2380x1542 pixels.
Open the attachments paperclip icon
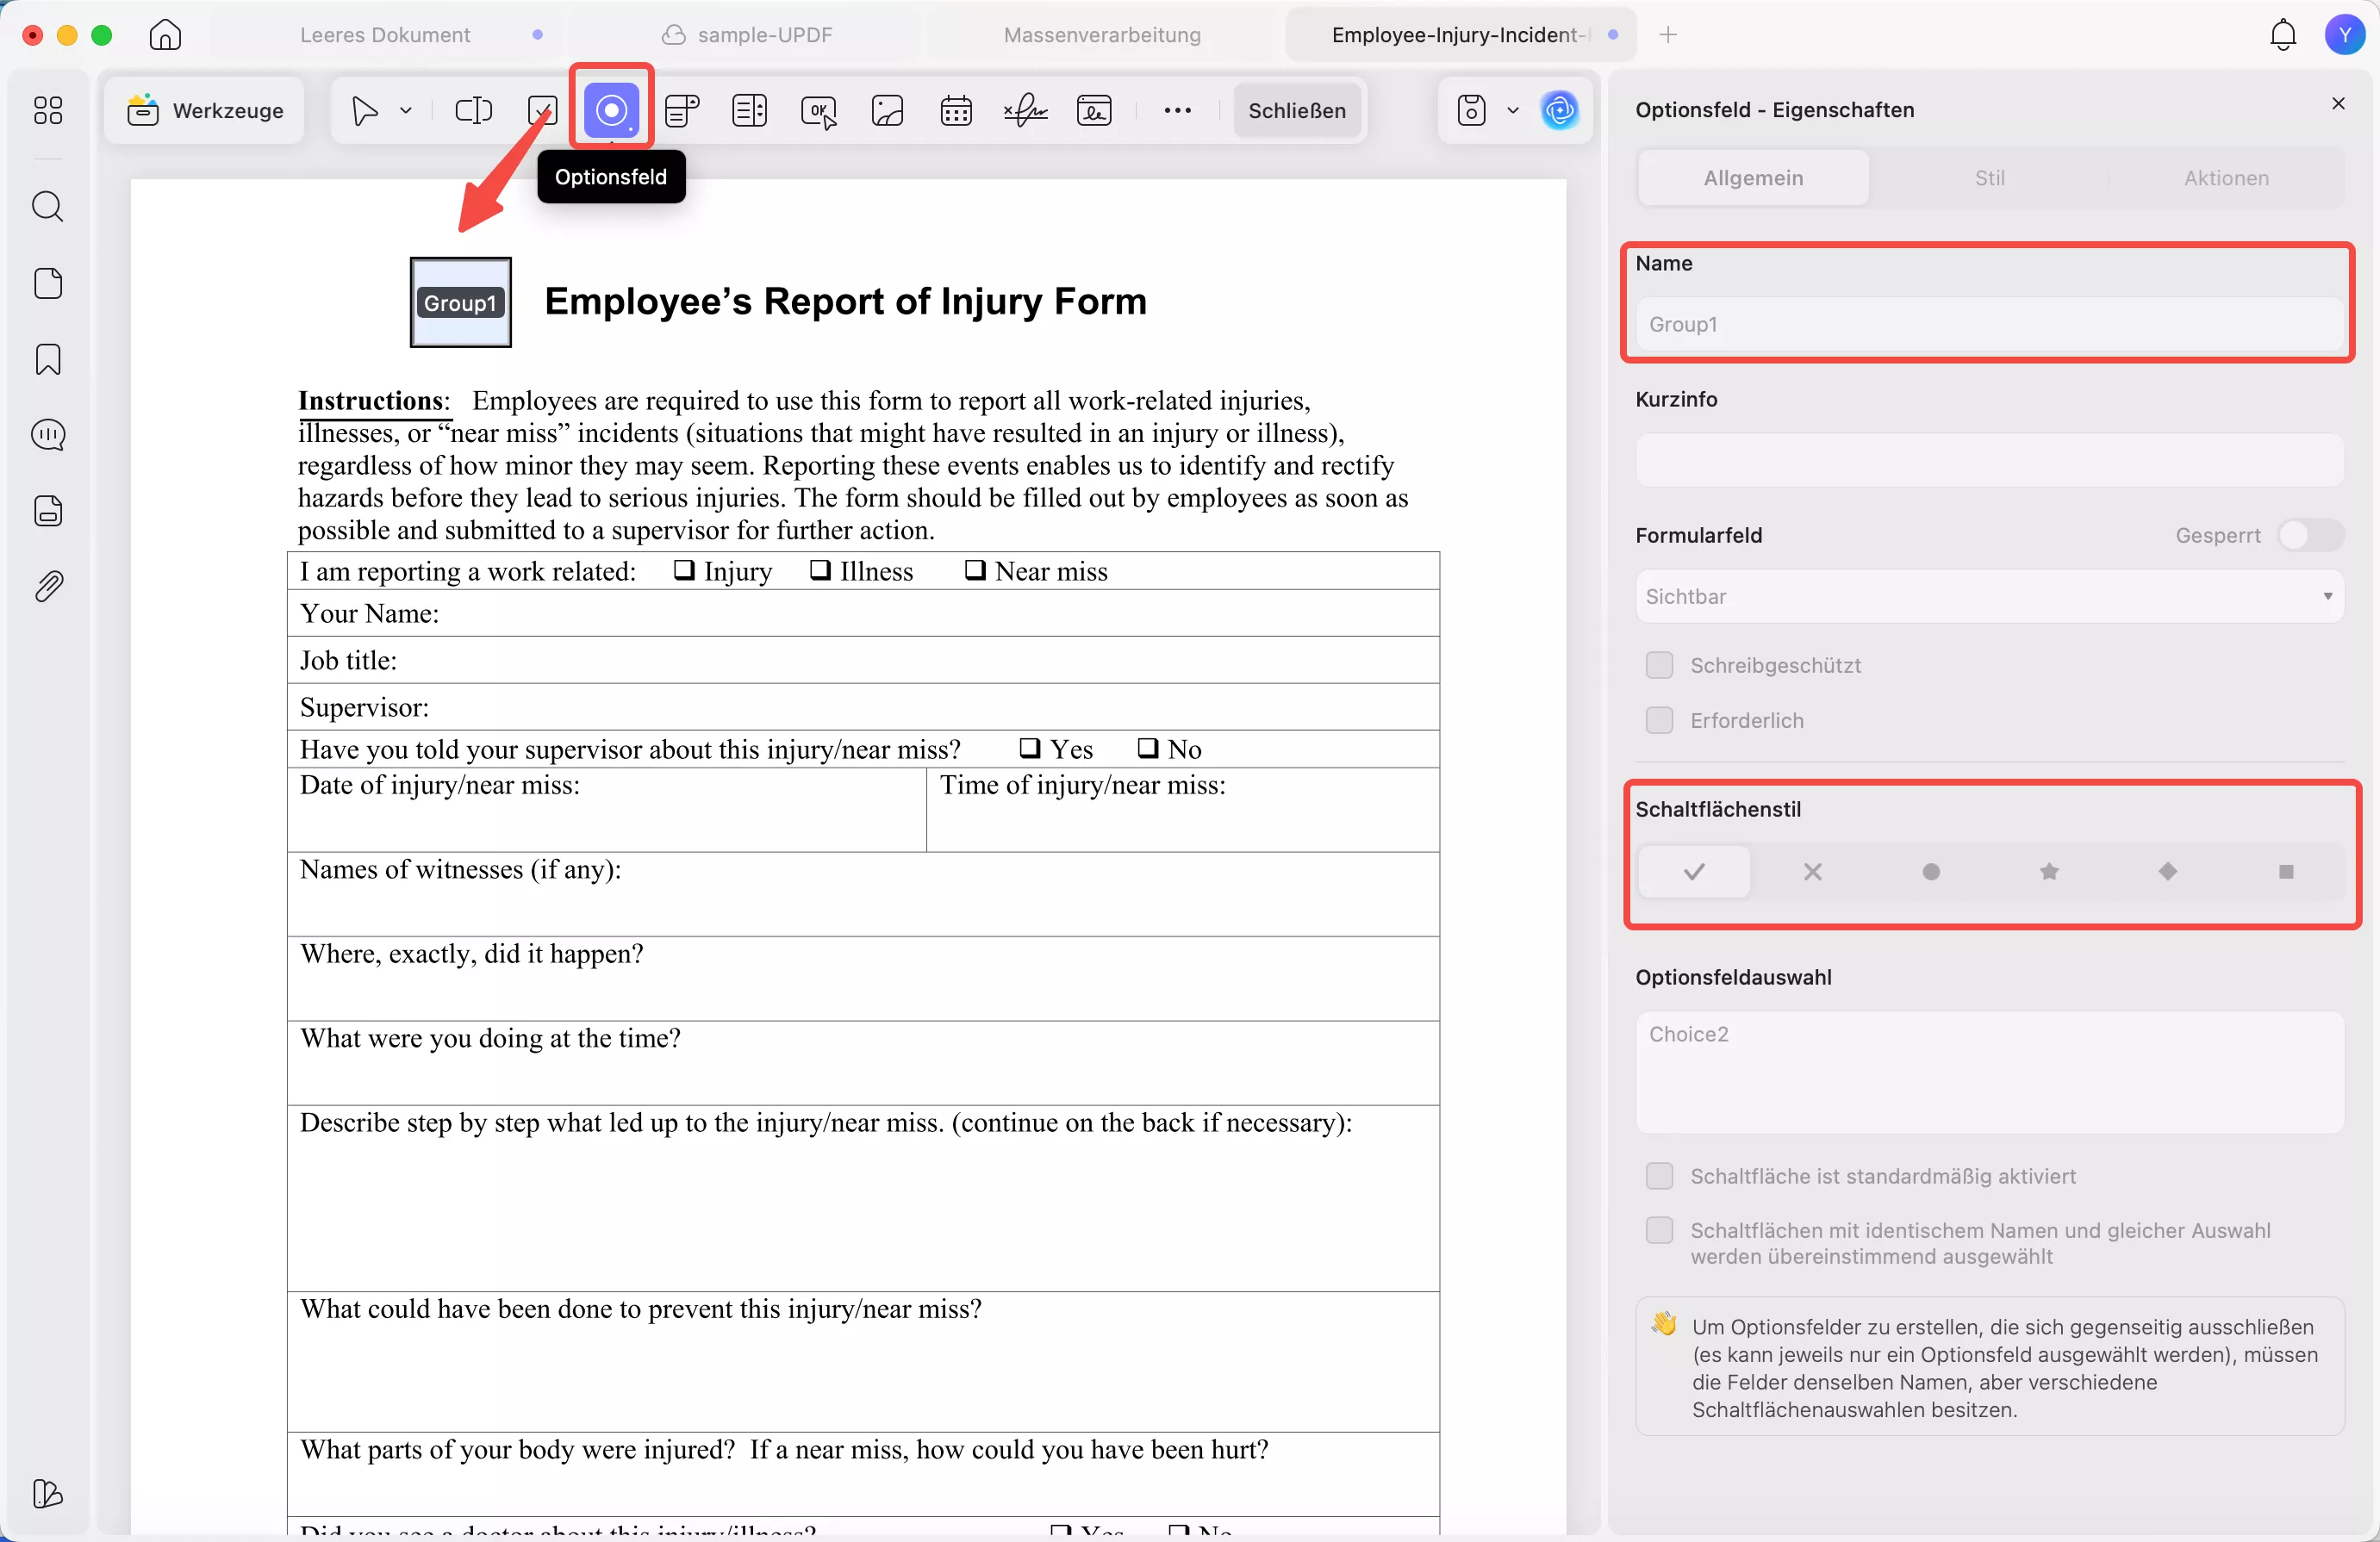click(47, 586)
